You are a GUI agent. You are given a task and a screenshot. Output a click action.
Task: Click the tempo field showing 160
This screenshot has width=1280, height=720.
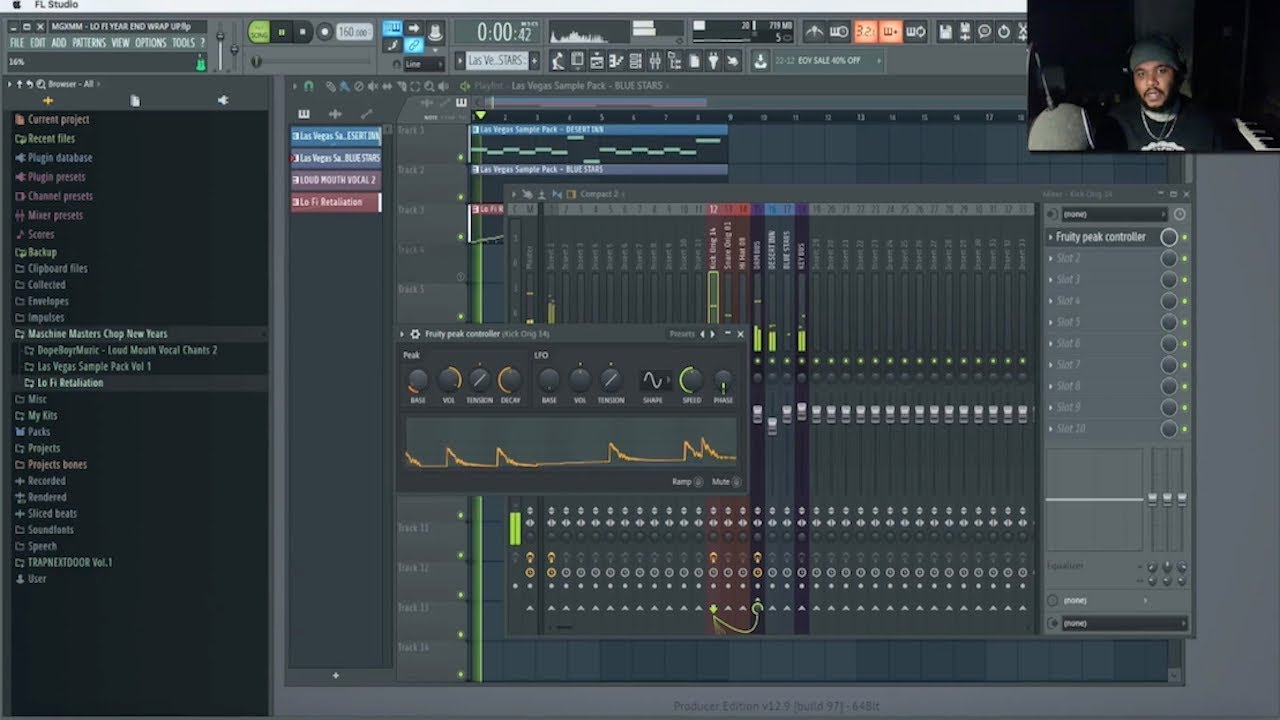pyautogui.click(x=354, y=32)
